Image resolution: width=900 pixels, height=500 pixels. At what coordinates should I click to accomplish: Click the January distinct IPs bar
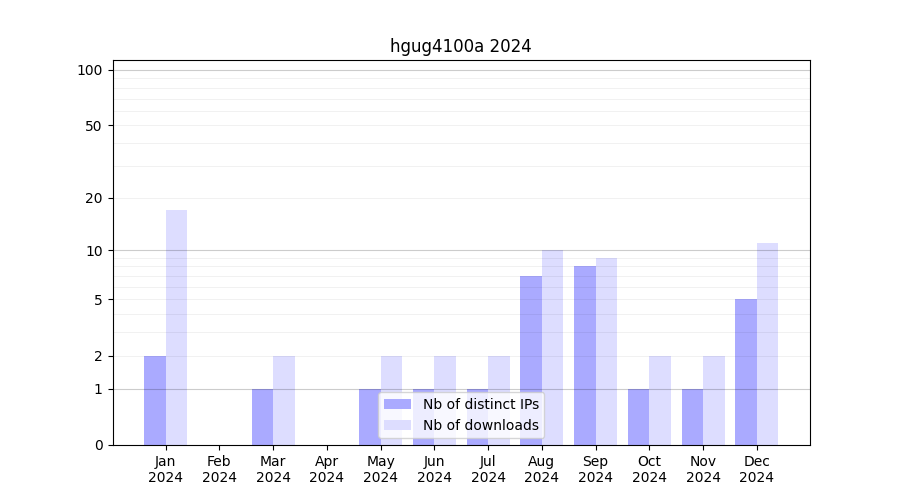click(x=155, y=400)
